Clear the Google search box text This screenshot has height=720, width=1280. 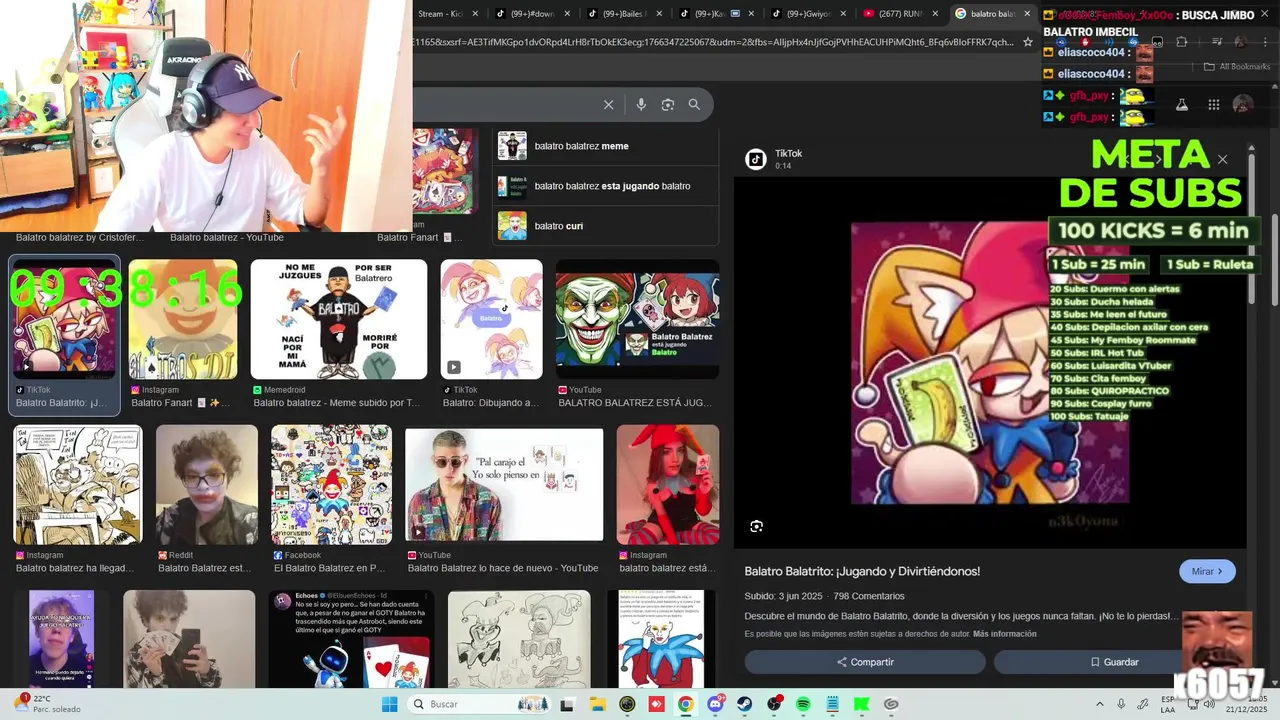tap(608, 105)
